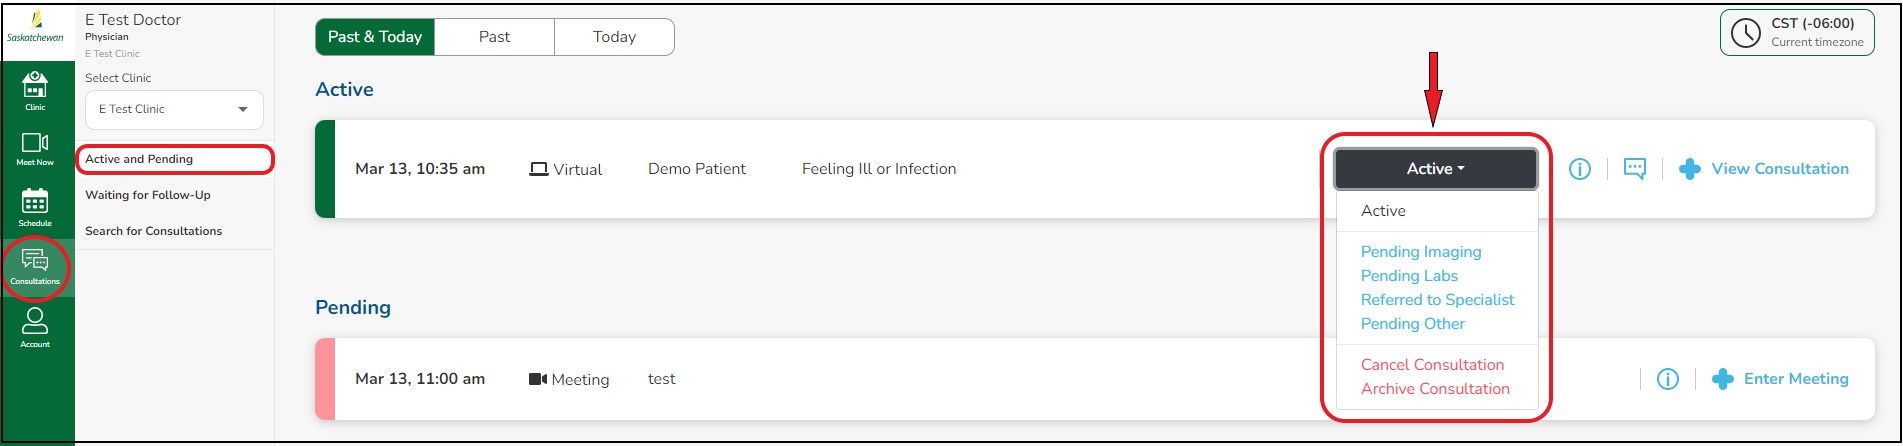Choose Referred to Specialist status option

pyautogui.click(x=1437, y=300)
